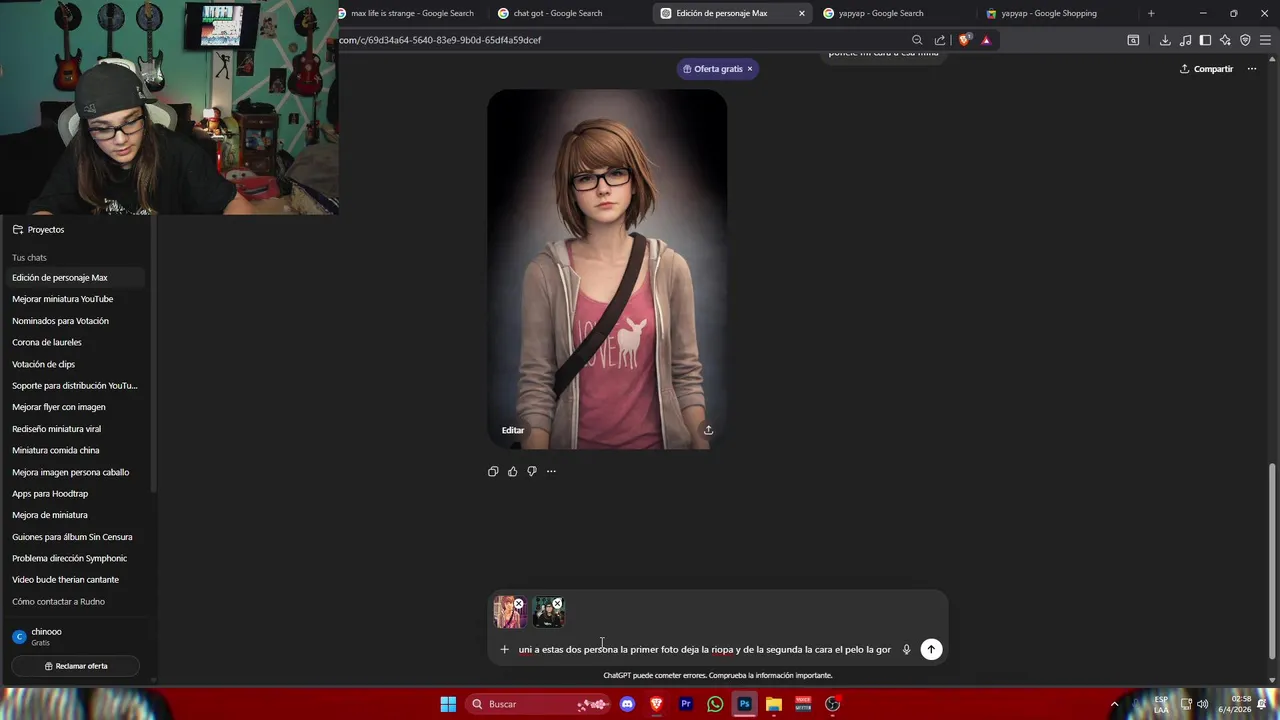The height and width of the screenshot is (720, 1280).
Task: Click the generated Max character image
Action: tap(607, 269)
